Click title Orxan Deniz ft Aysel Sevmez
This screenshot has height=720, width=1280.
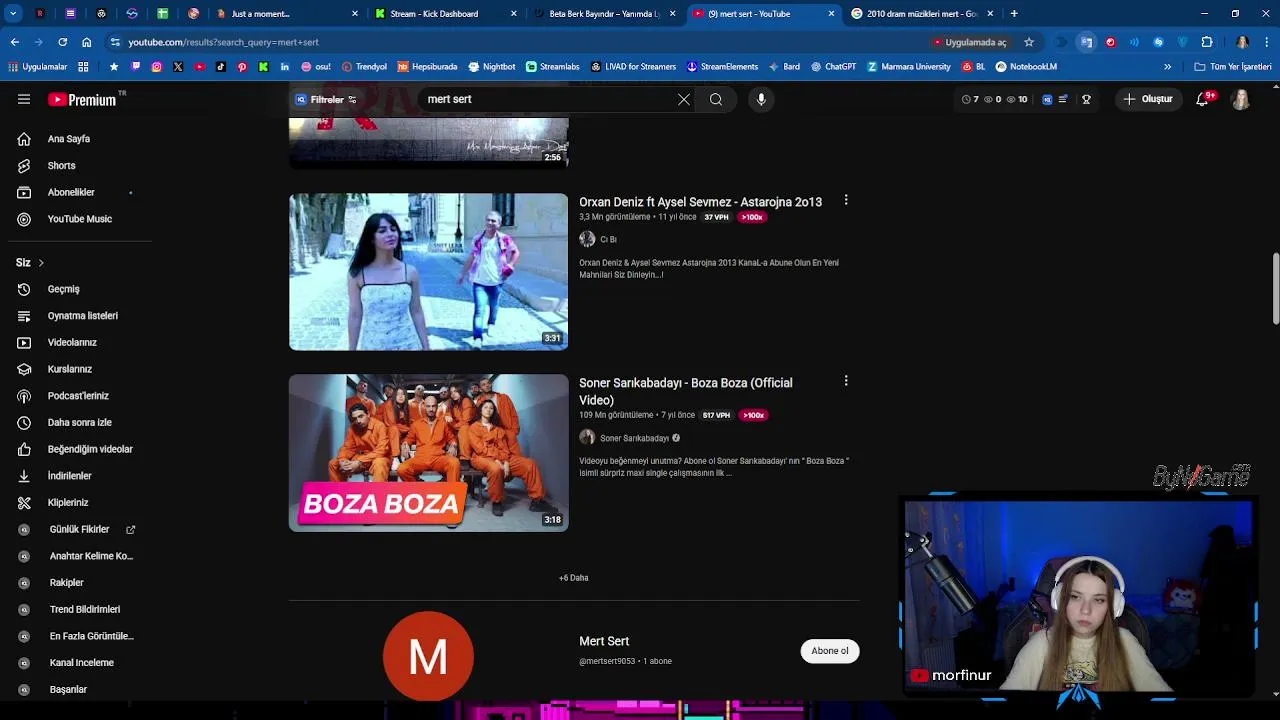click(x=700, y=202)
